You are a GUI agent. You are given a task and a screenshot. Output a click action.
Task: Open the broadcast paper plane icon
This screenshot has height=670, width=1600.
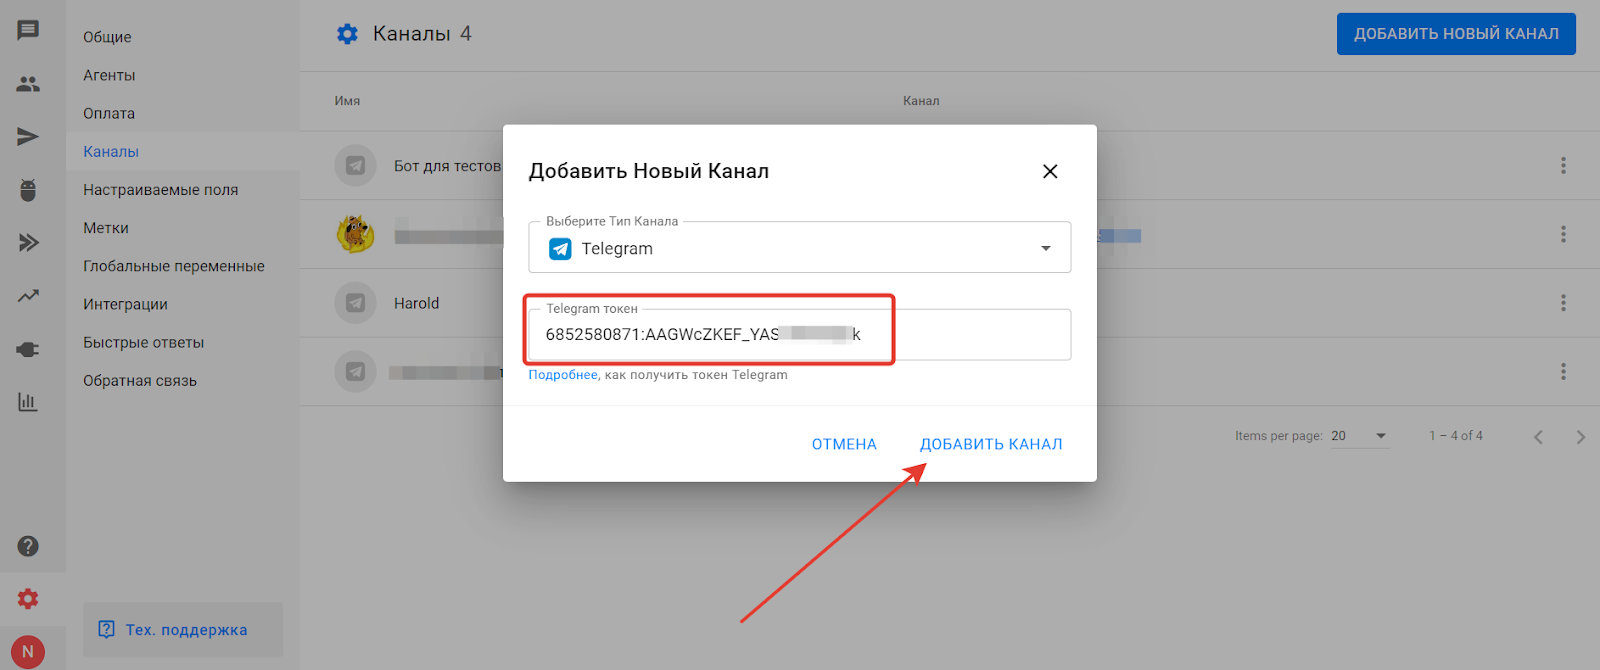[28, 137]
